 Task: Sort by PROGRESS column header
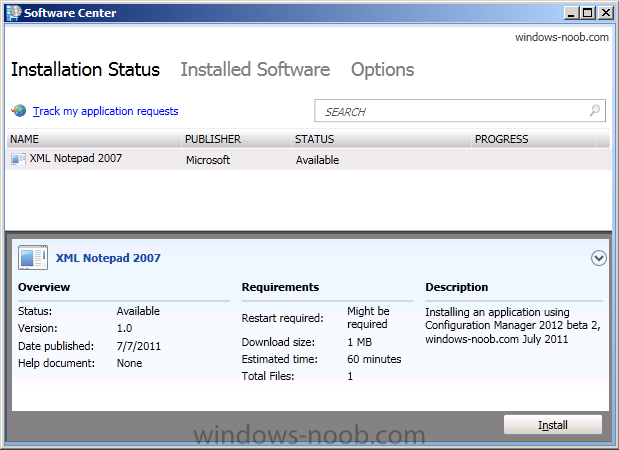pos(534,139)
